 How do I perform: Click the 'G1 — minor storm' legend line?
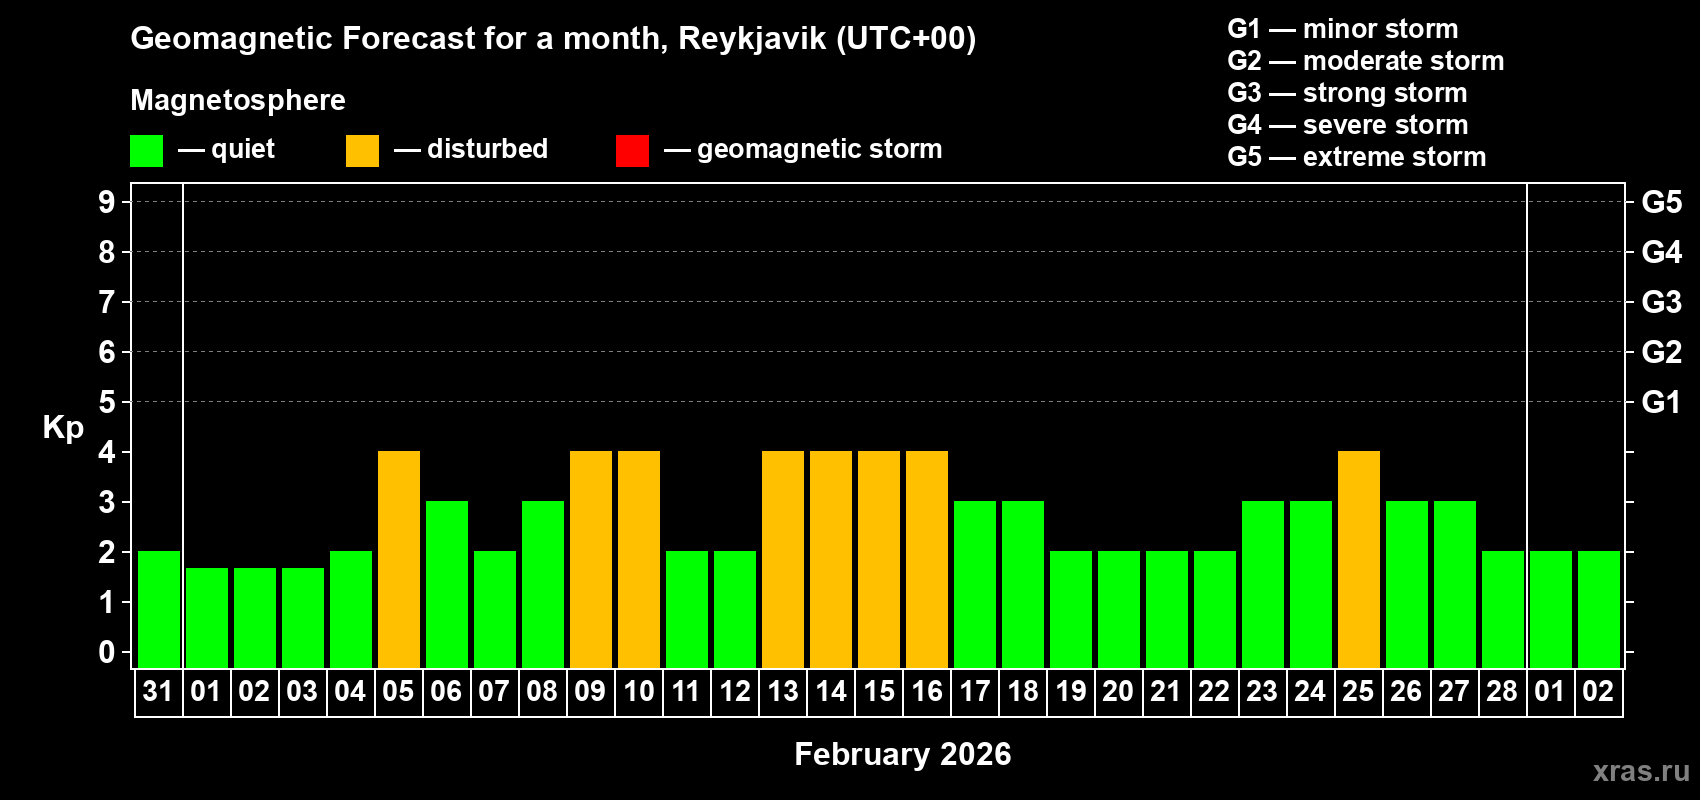tap(1343, 29)
